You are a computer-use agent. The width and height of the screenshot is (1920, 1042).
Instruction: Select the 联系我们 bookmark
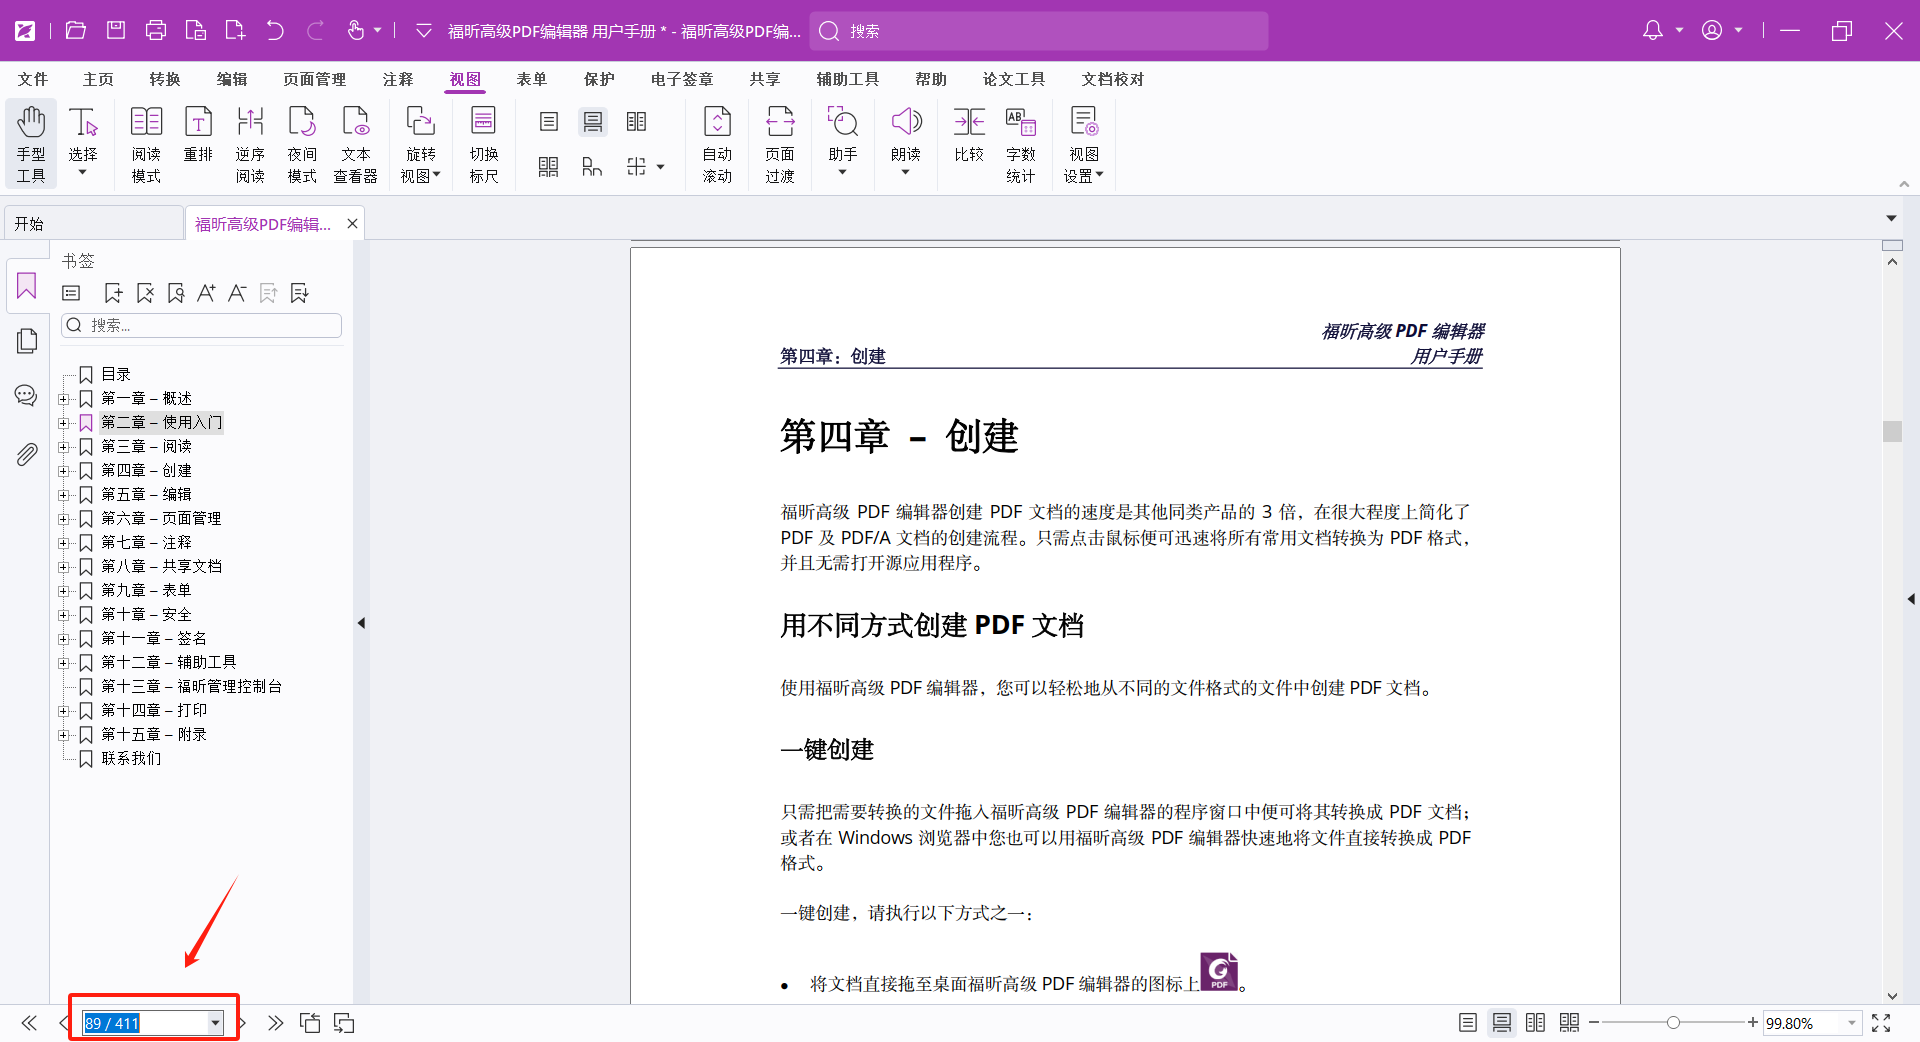(x=131, y=758)
